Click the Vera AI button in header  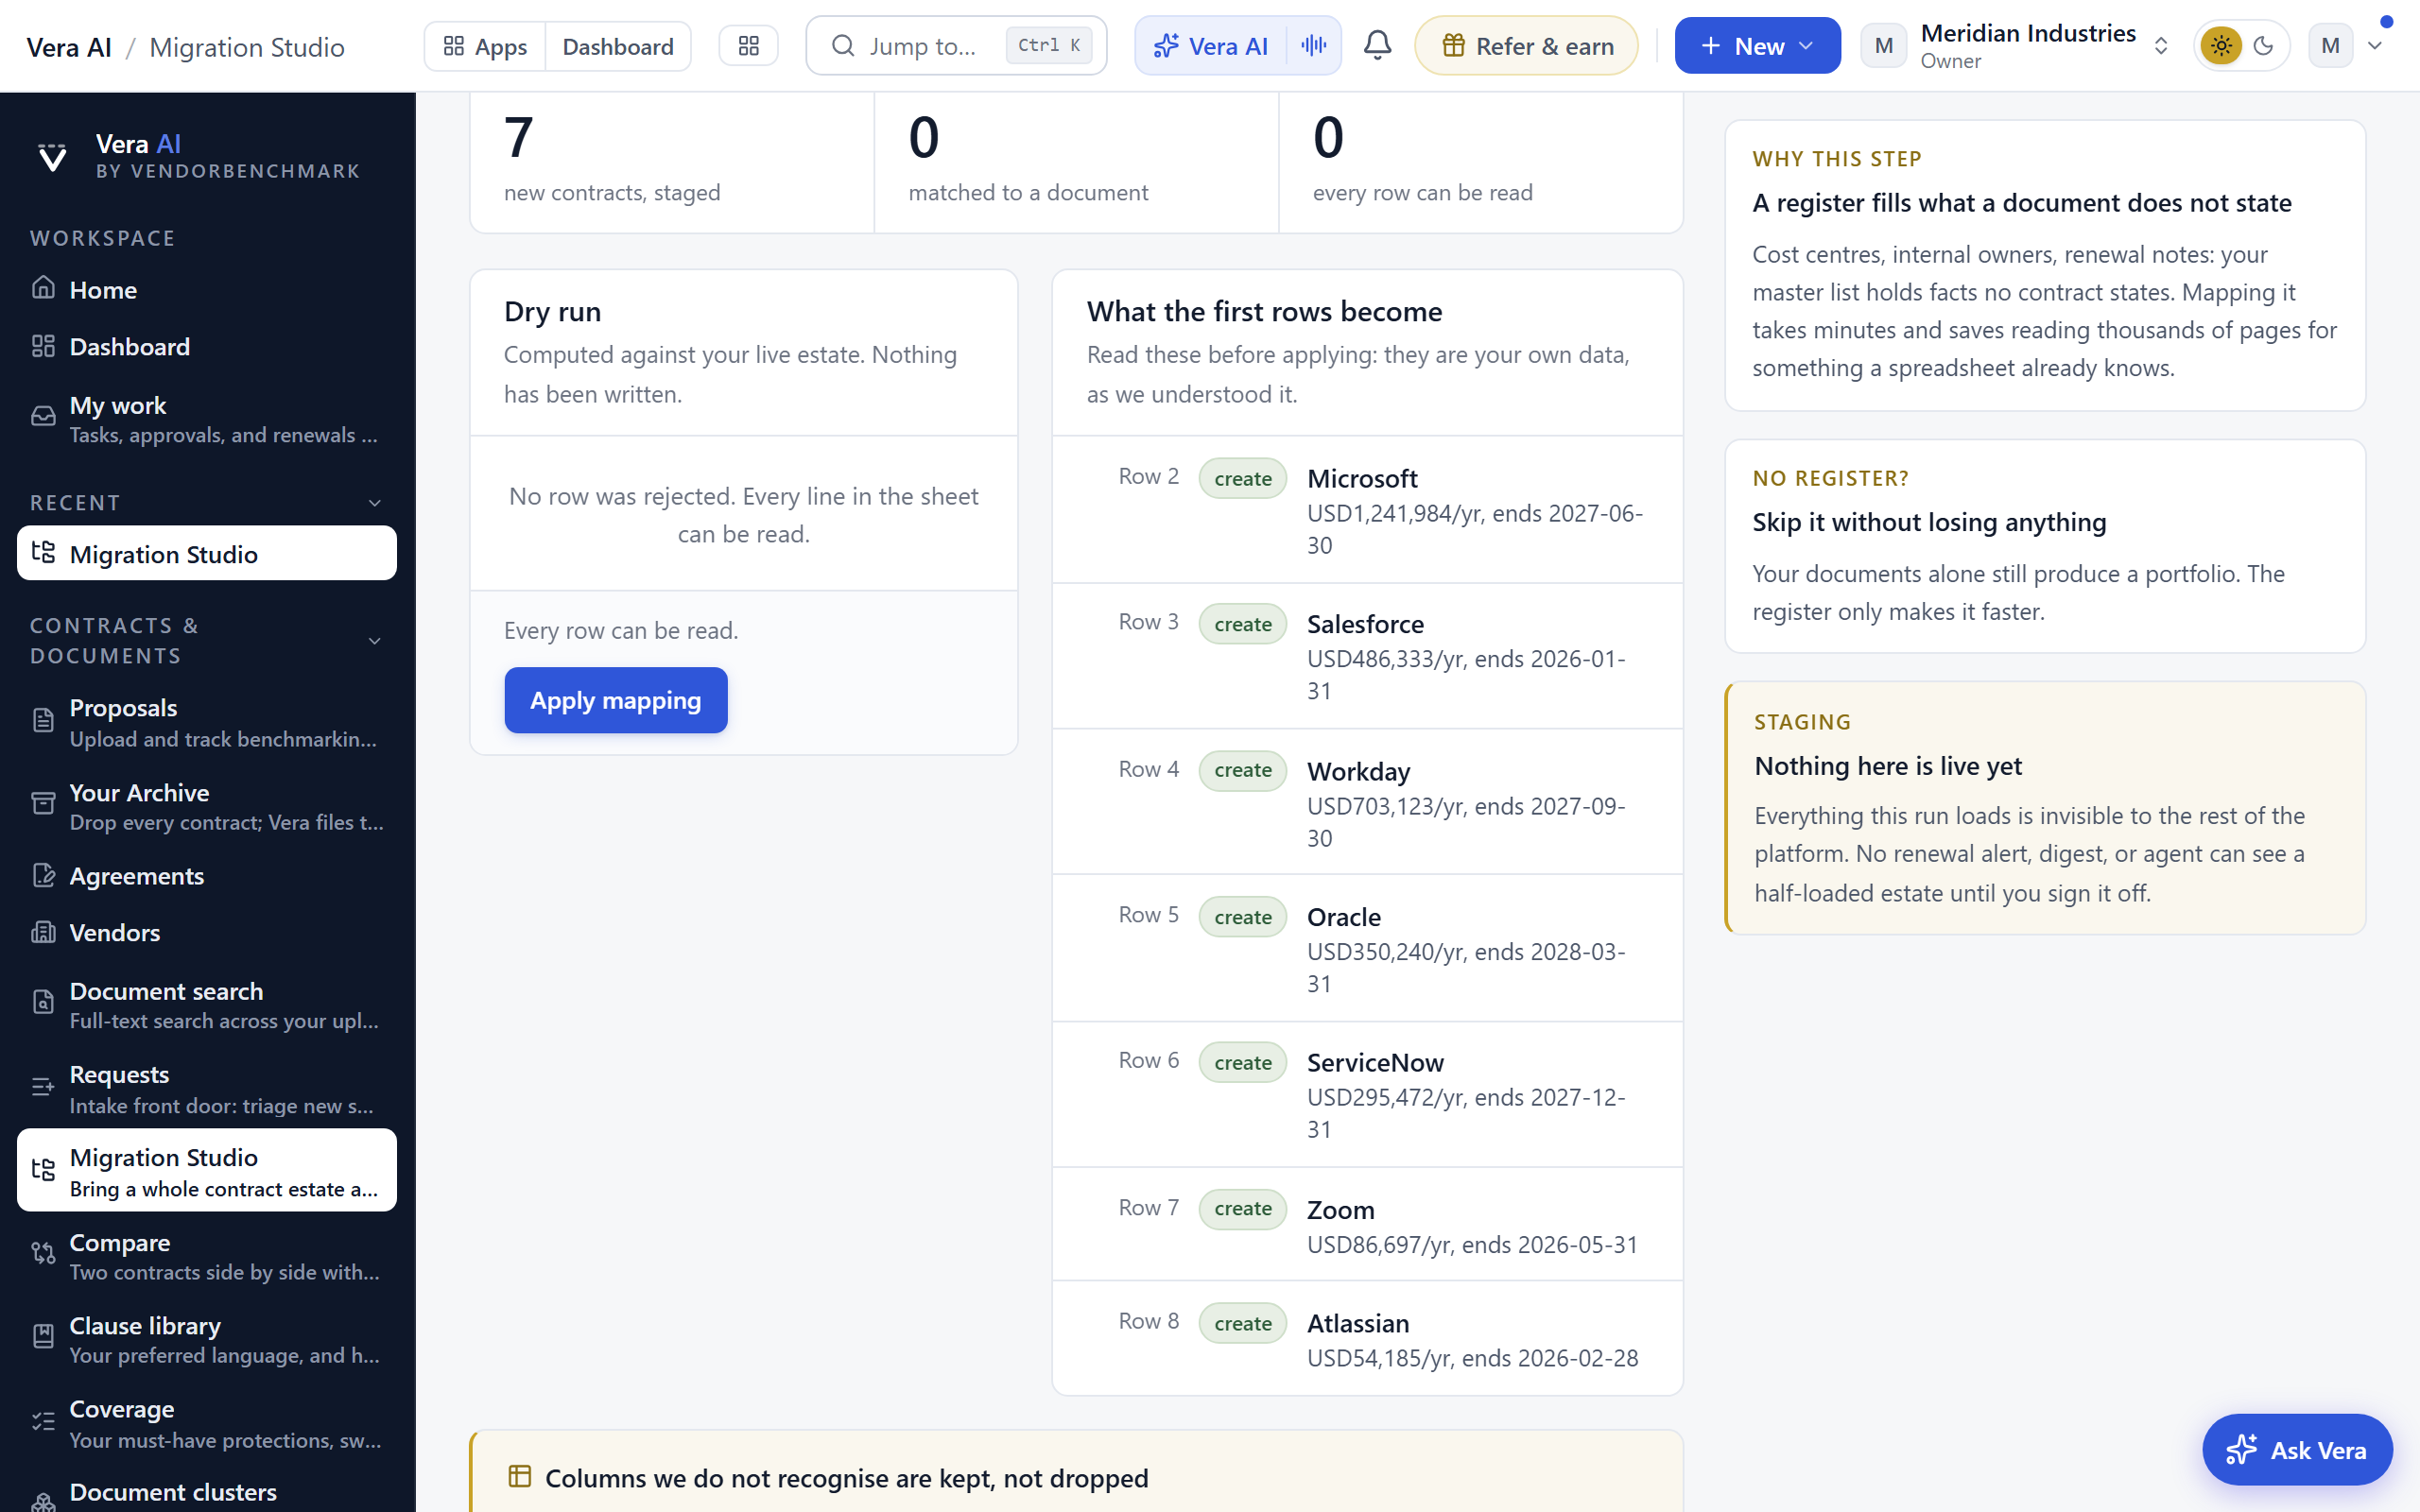coord(1211,46)
